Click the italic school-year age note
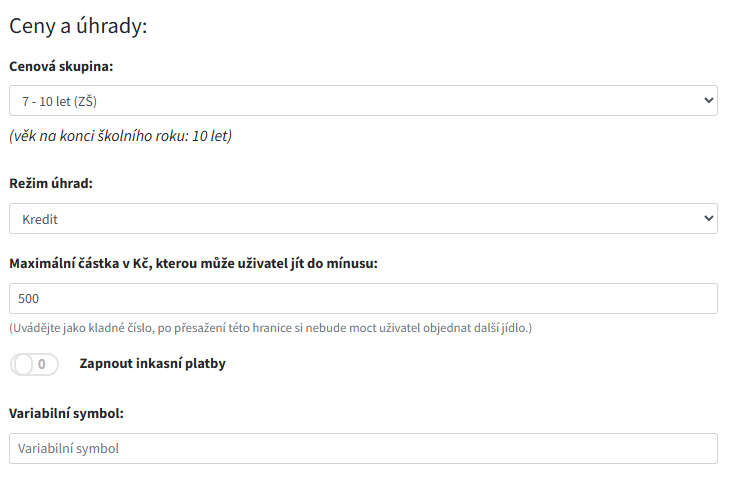This screenshot has height=487, width=749. pos(120,135)
